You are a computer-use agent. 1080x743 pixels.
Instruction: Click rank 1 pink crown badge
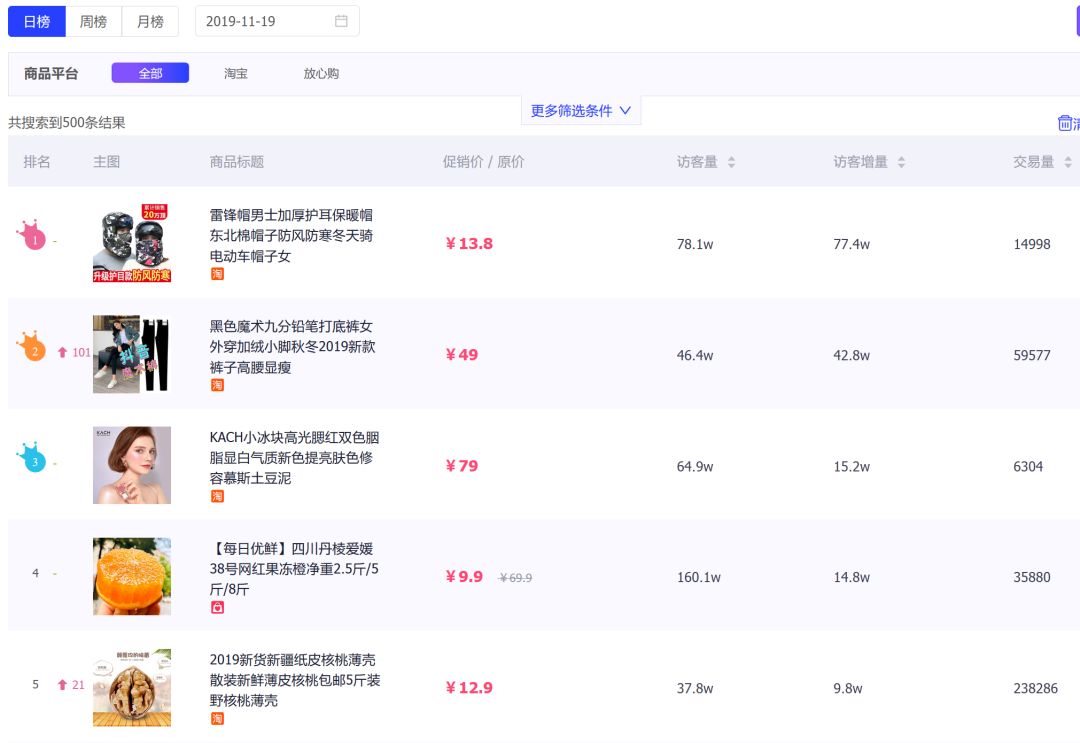(x=32, y=236)
